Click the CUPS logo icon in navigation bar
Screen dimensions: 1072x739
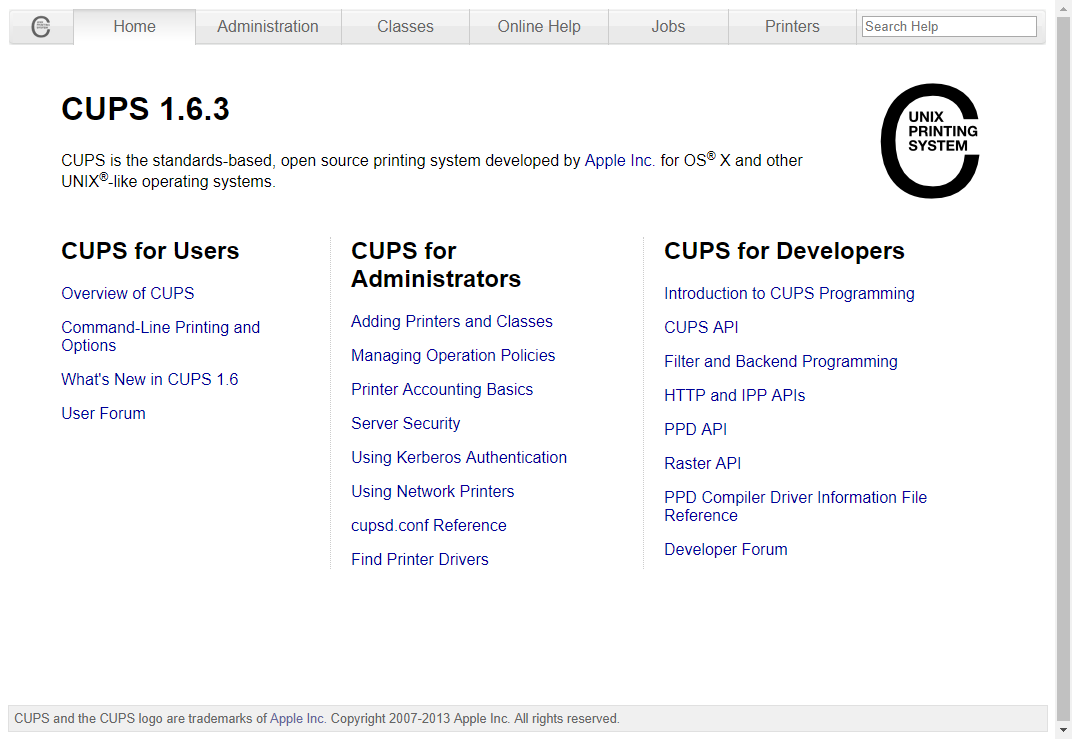[x=41, y=27]
